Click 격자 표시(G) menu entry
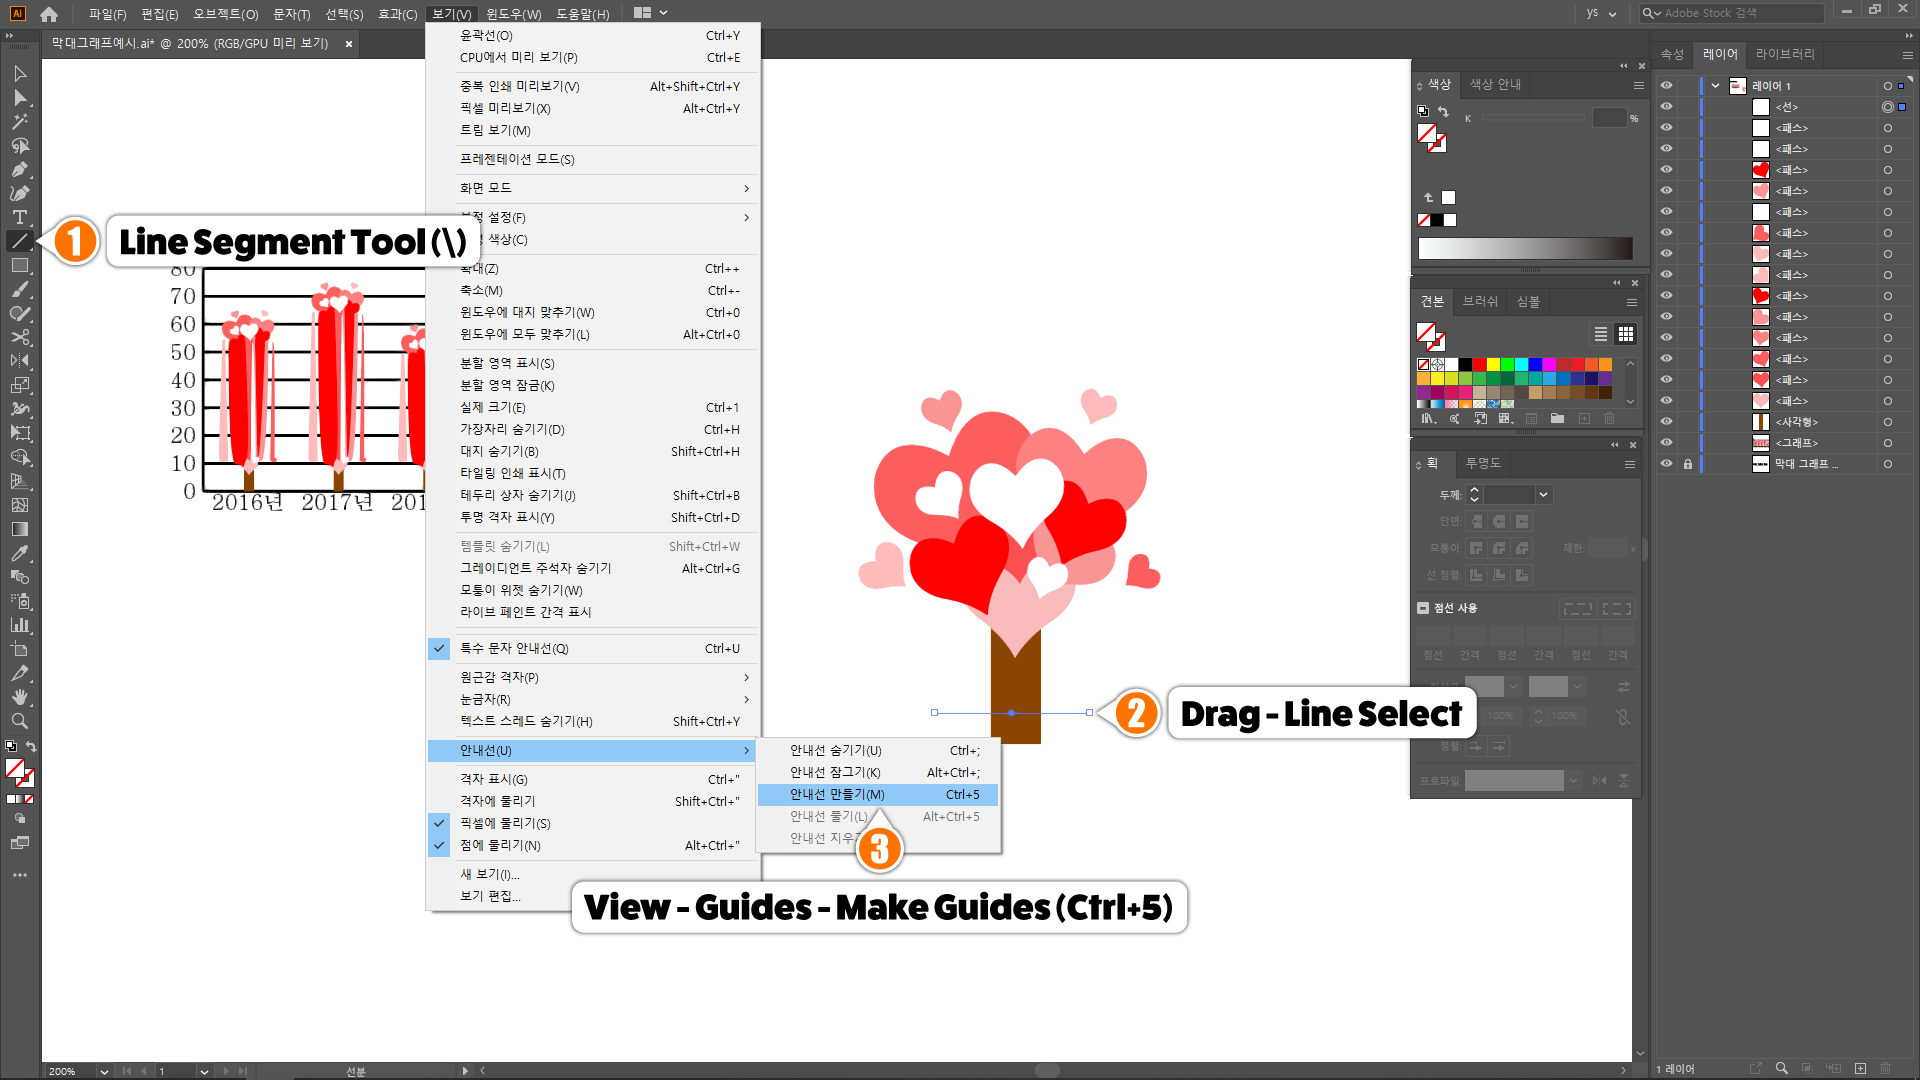 pos(592,779)
